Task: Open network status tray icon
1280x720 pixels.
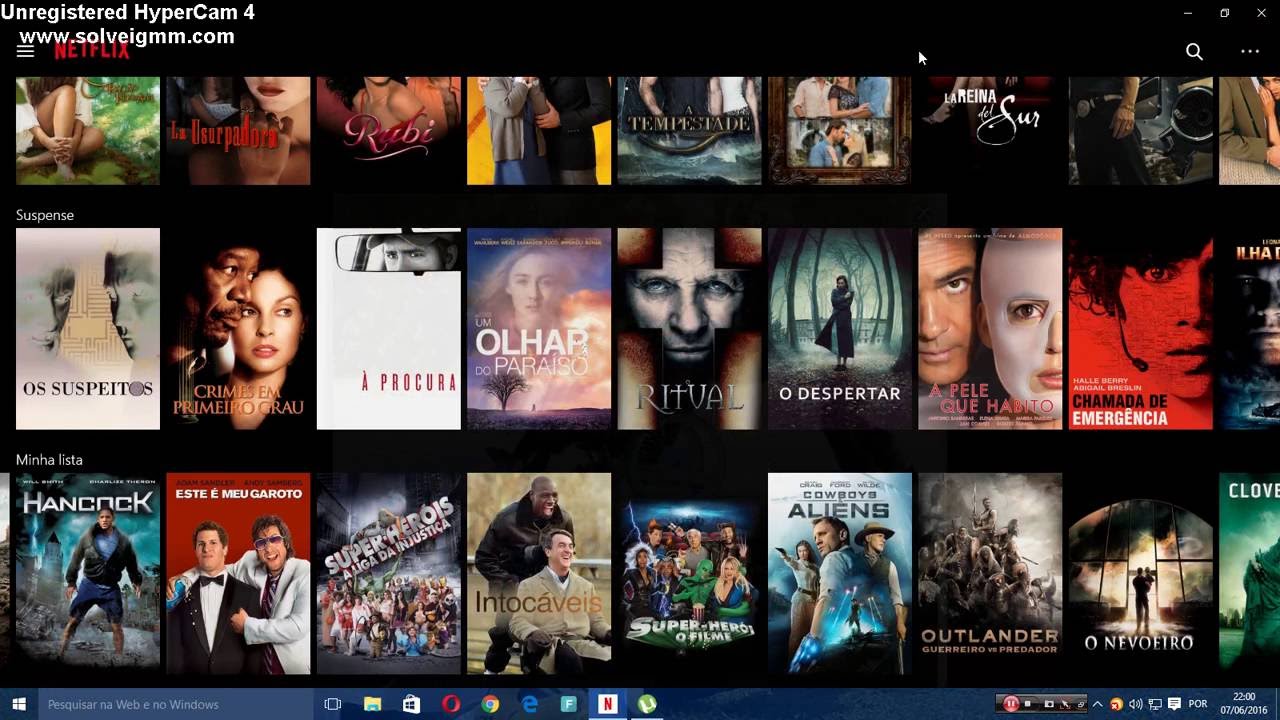Action: 1155,704
